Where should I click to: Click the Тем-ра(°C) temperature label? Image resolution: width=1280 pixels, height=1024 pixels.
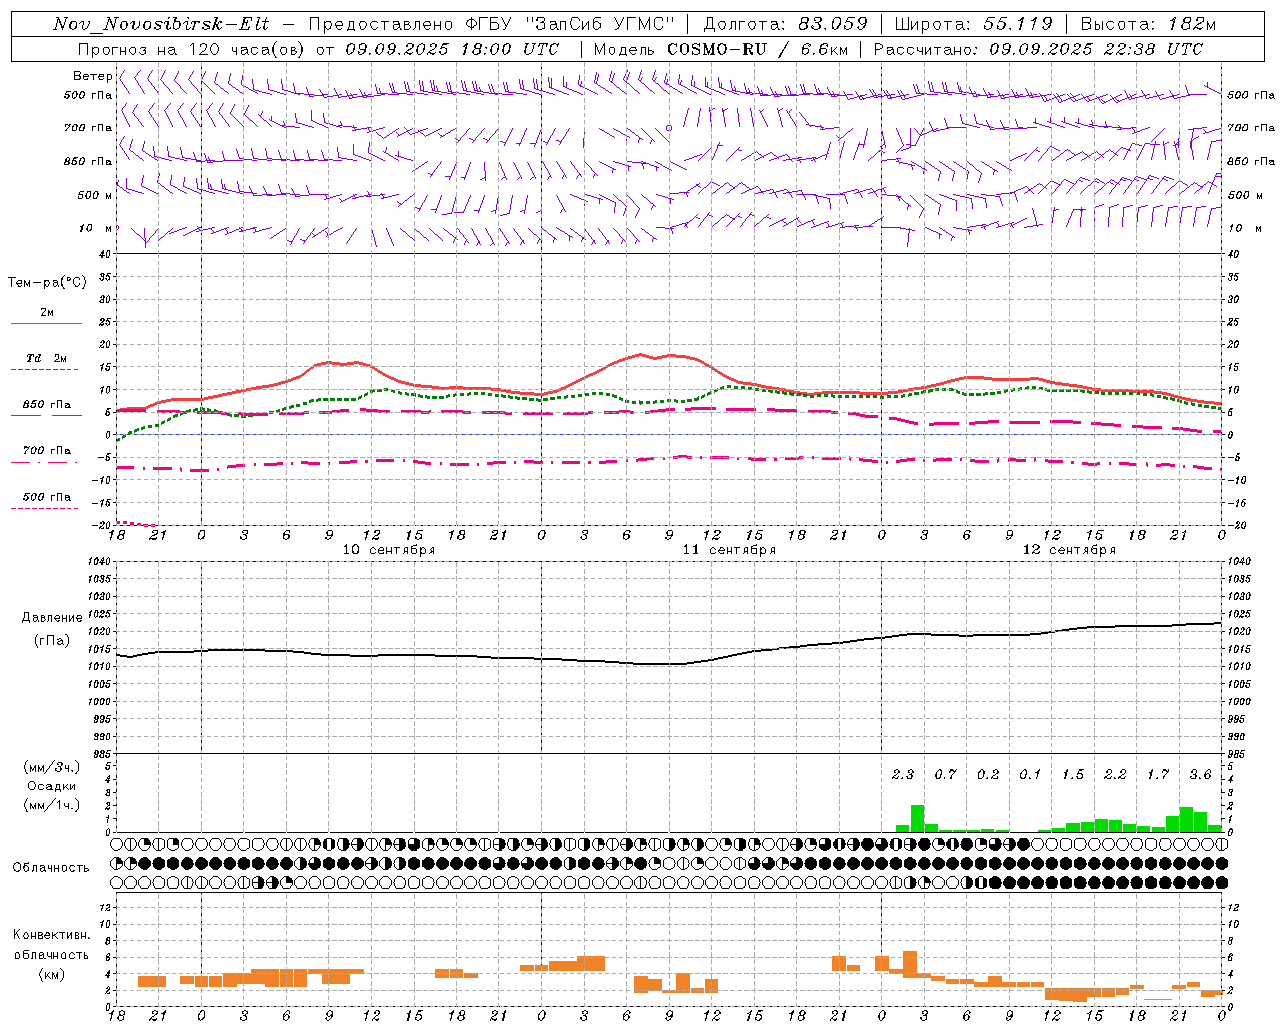tap(47, 283)
